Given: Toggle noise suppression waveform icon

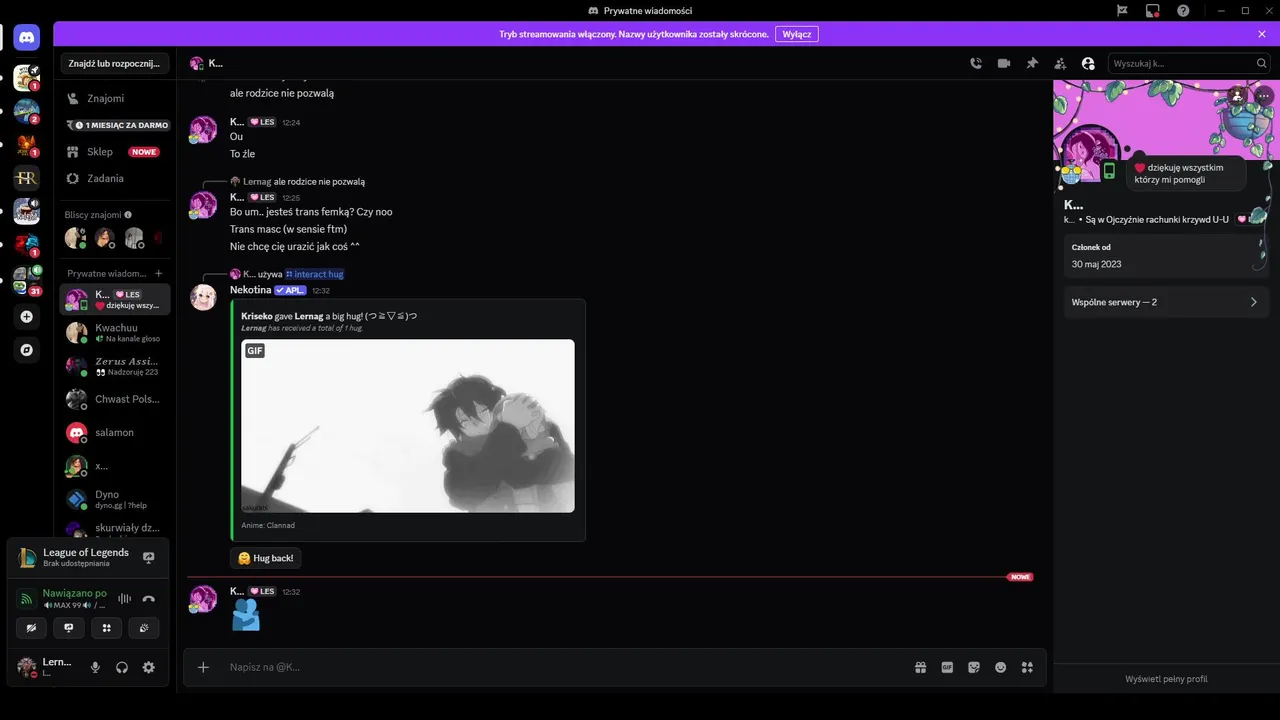Looking at the screenshot, I should click(x=124, y=599).
